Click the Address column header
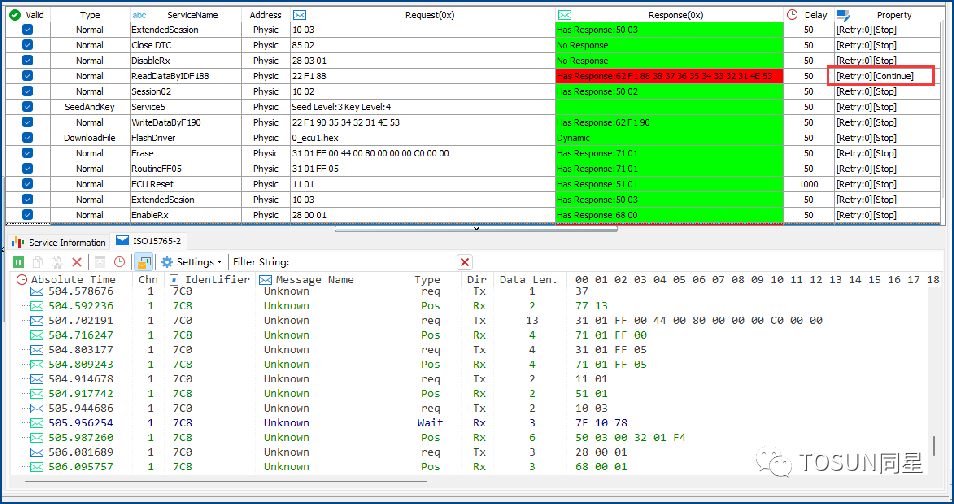The image size is (954, 504). (265, 15)
